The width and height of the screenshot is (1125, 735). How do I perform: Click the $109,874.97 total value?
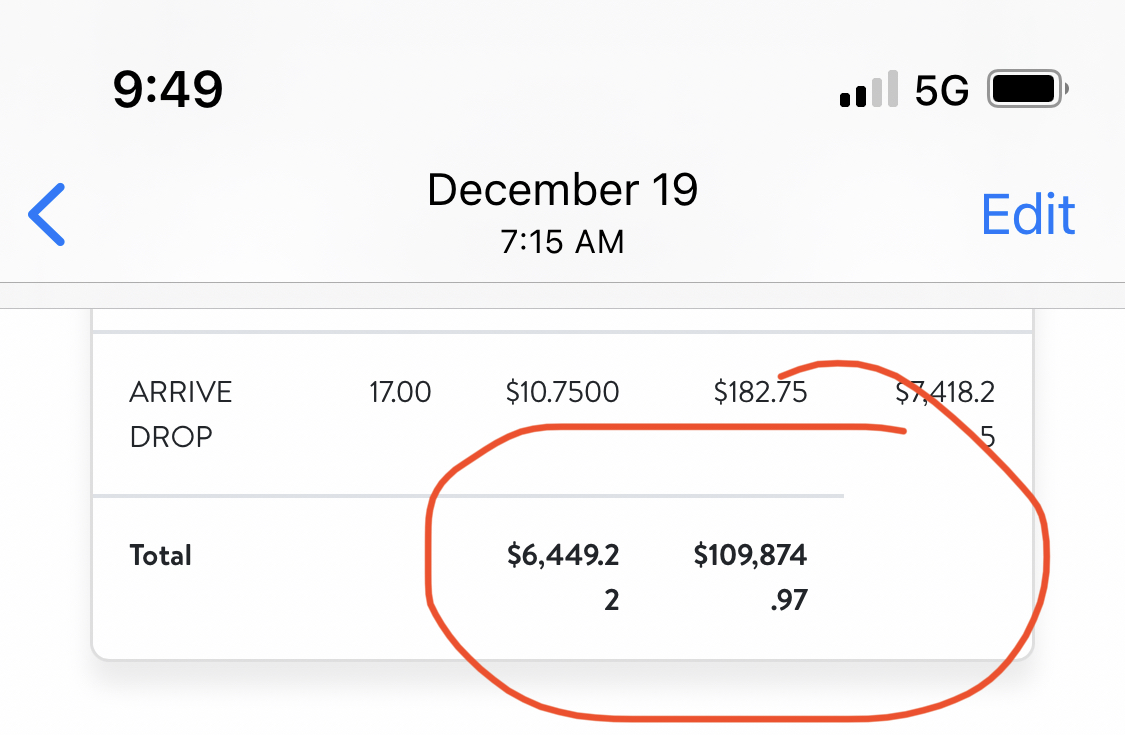pos(750,577)
